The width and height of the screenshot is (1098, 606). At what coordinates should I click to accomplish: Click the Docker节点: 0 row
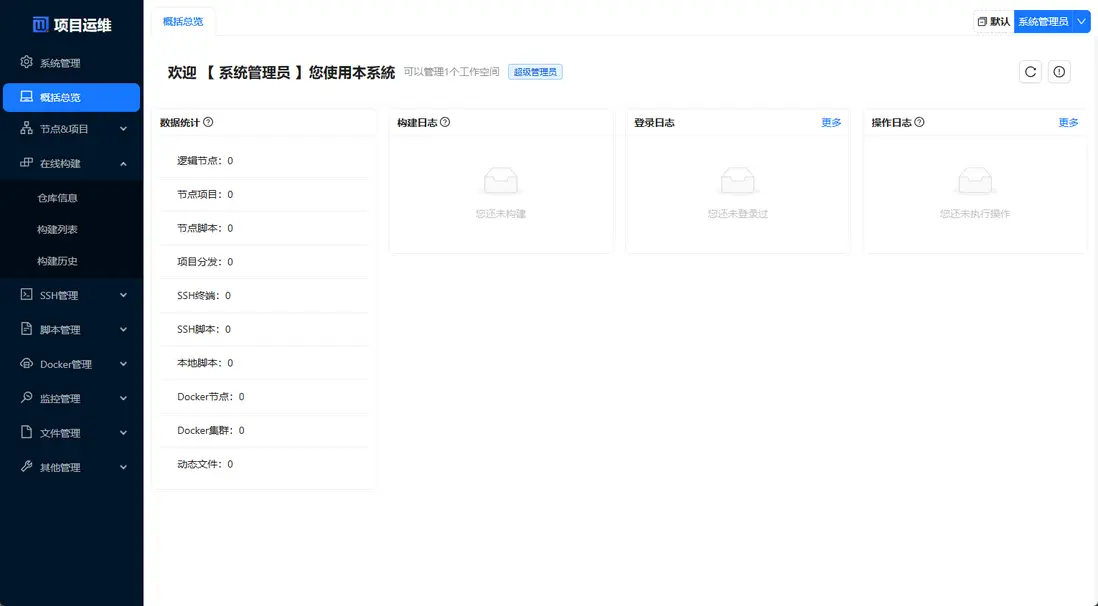coord(264,397)
